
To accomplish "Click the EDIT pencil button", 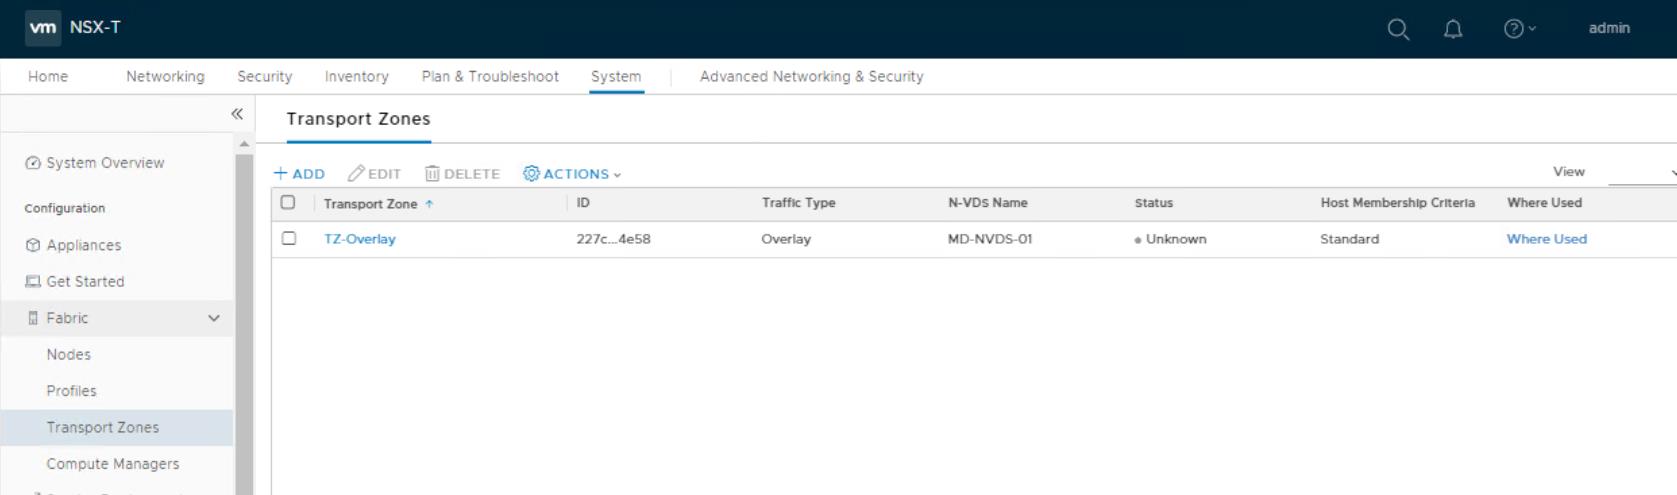I will [x=374, y=174].
